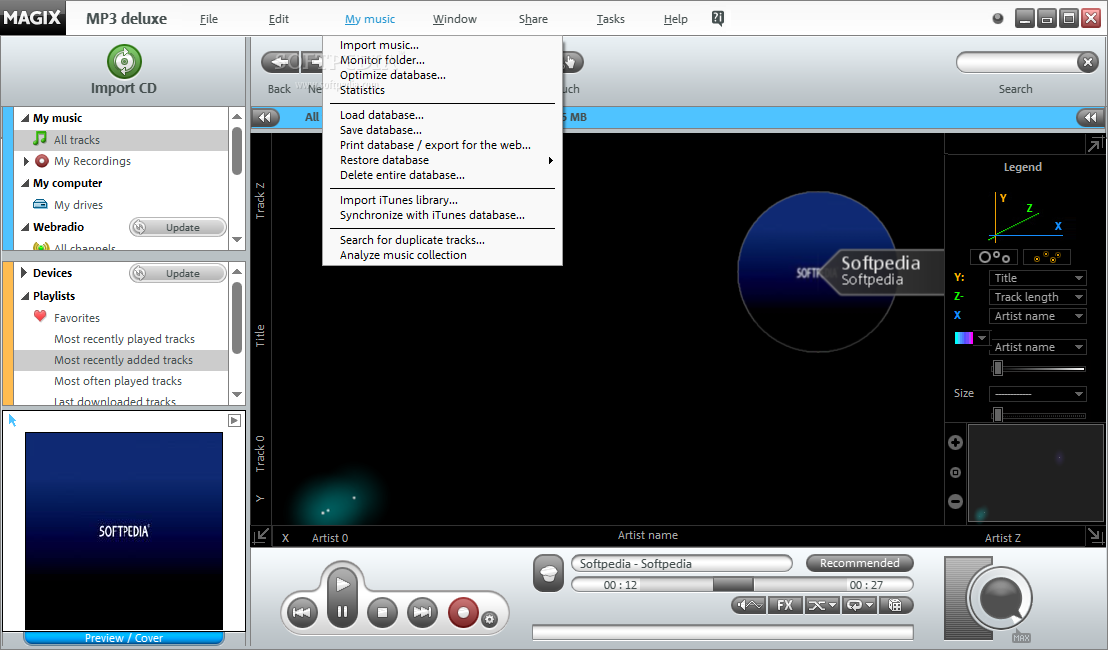Click the Play button
Image resolution: width=1108 pixels, height=650 pixels.
[x=343, y=584]
